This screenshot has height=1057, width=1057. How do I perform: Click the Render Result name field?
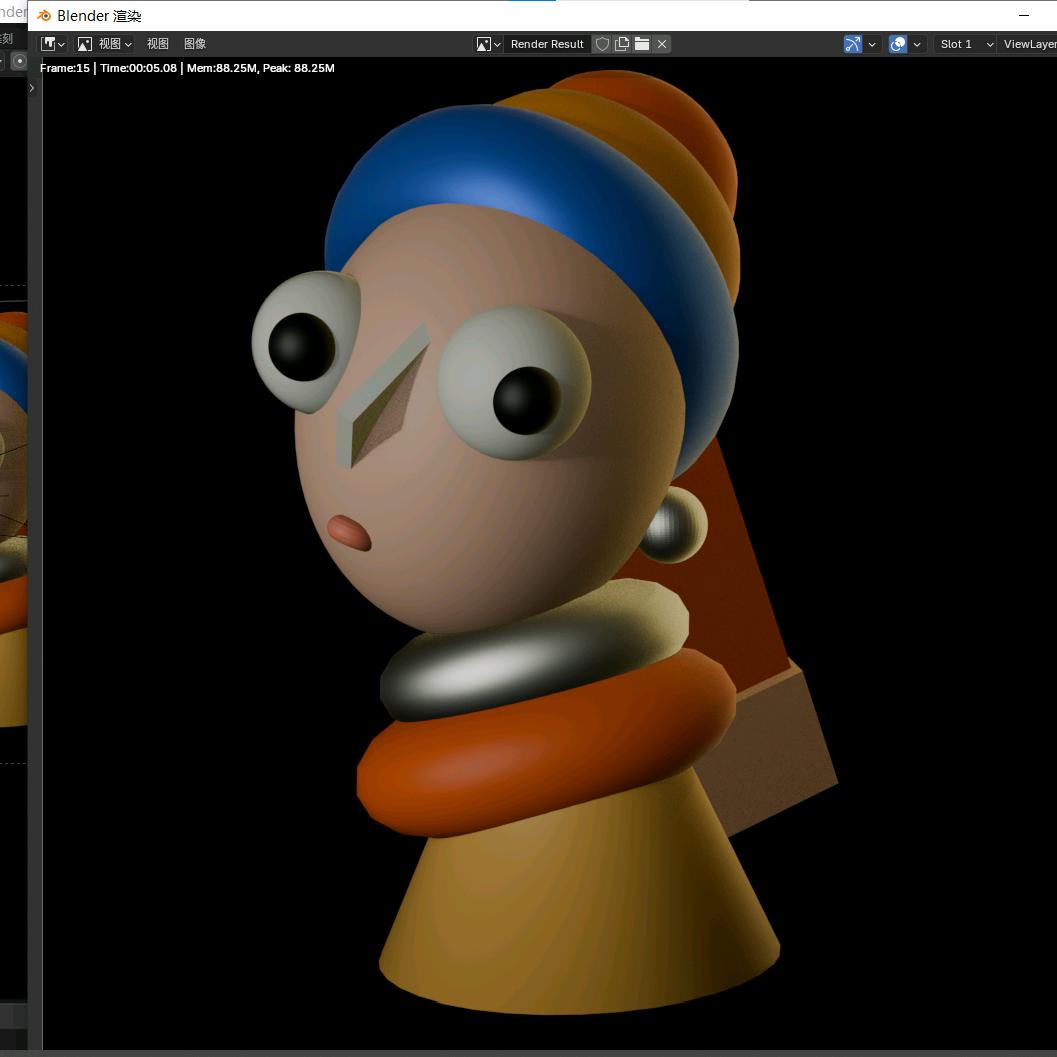(x=547, y=44)
